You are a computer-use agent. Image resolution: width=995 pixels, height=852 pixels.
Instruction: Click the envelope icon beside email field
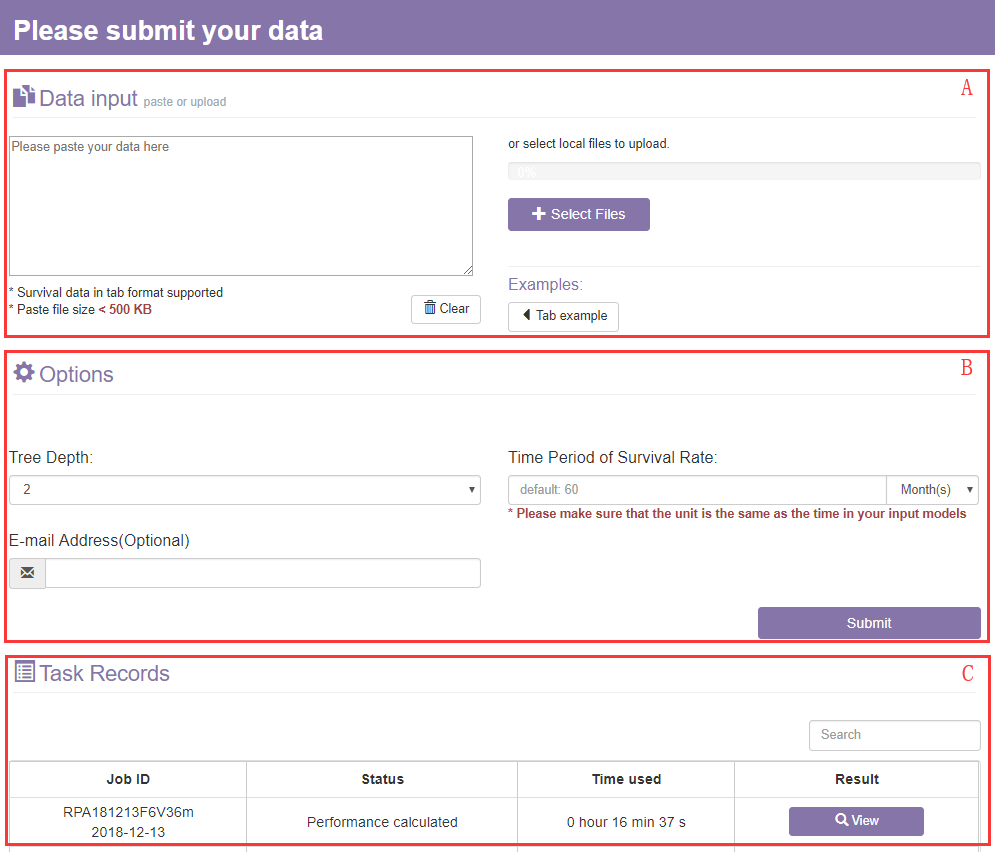[27, 573]
